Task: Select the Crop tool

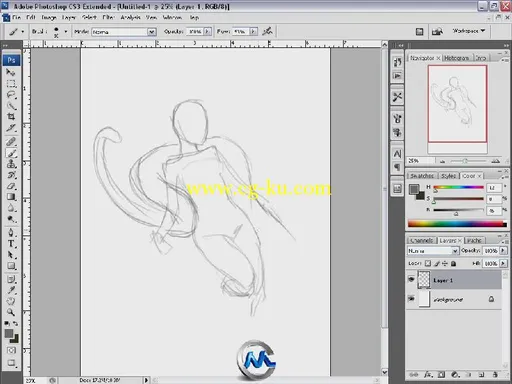Action: point(11,117)
